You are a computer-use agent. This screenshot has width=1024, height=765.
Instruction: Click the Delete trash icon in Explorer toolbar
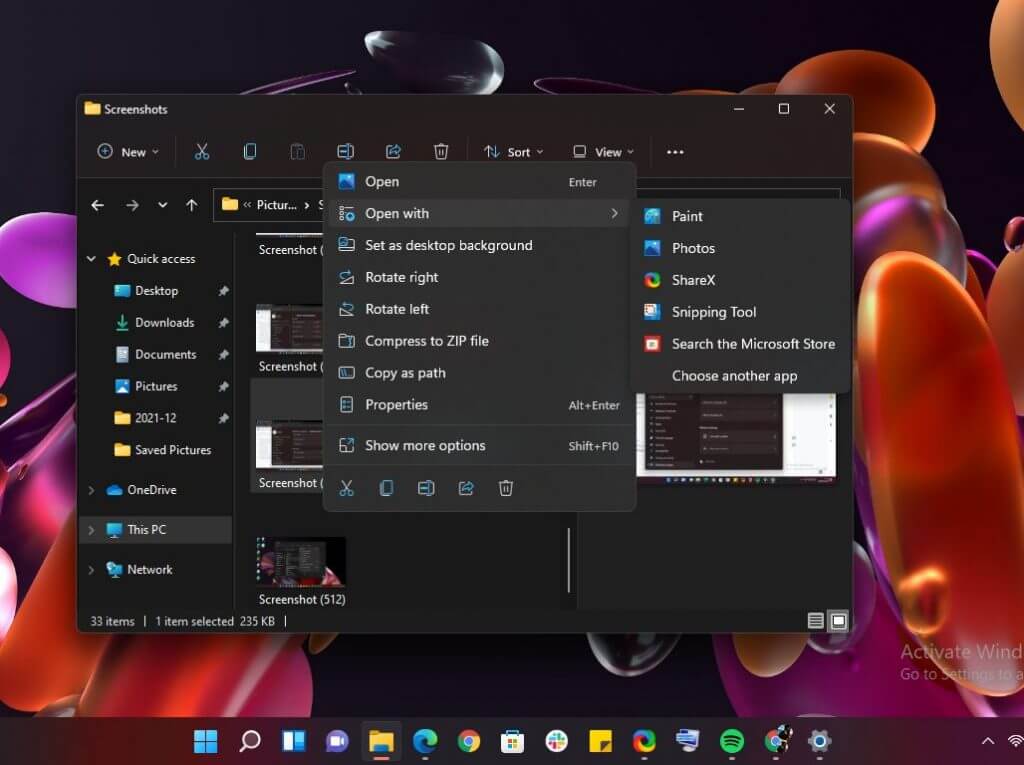441,152
